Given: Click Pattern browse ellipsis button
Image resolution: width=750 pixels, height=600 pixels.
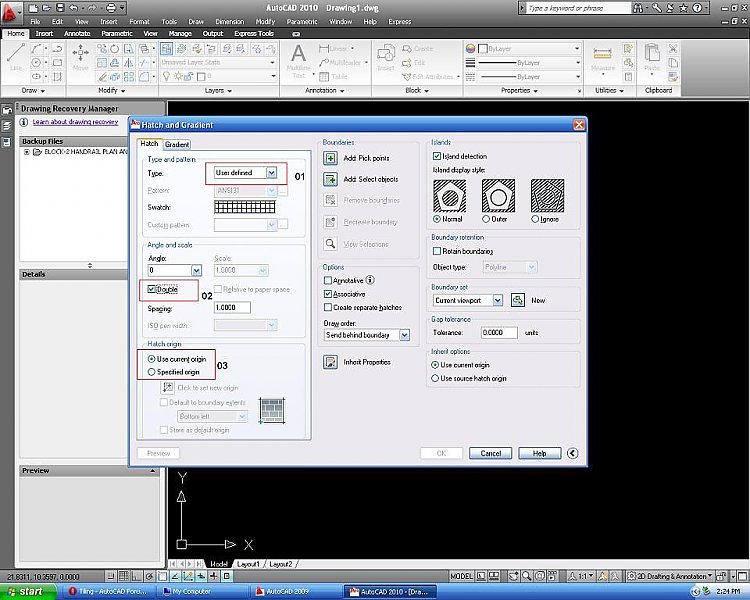Looking at the screenshot, I should (x=283, y=191).
